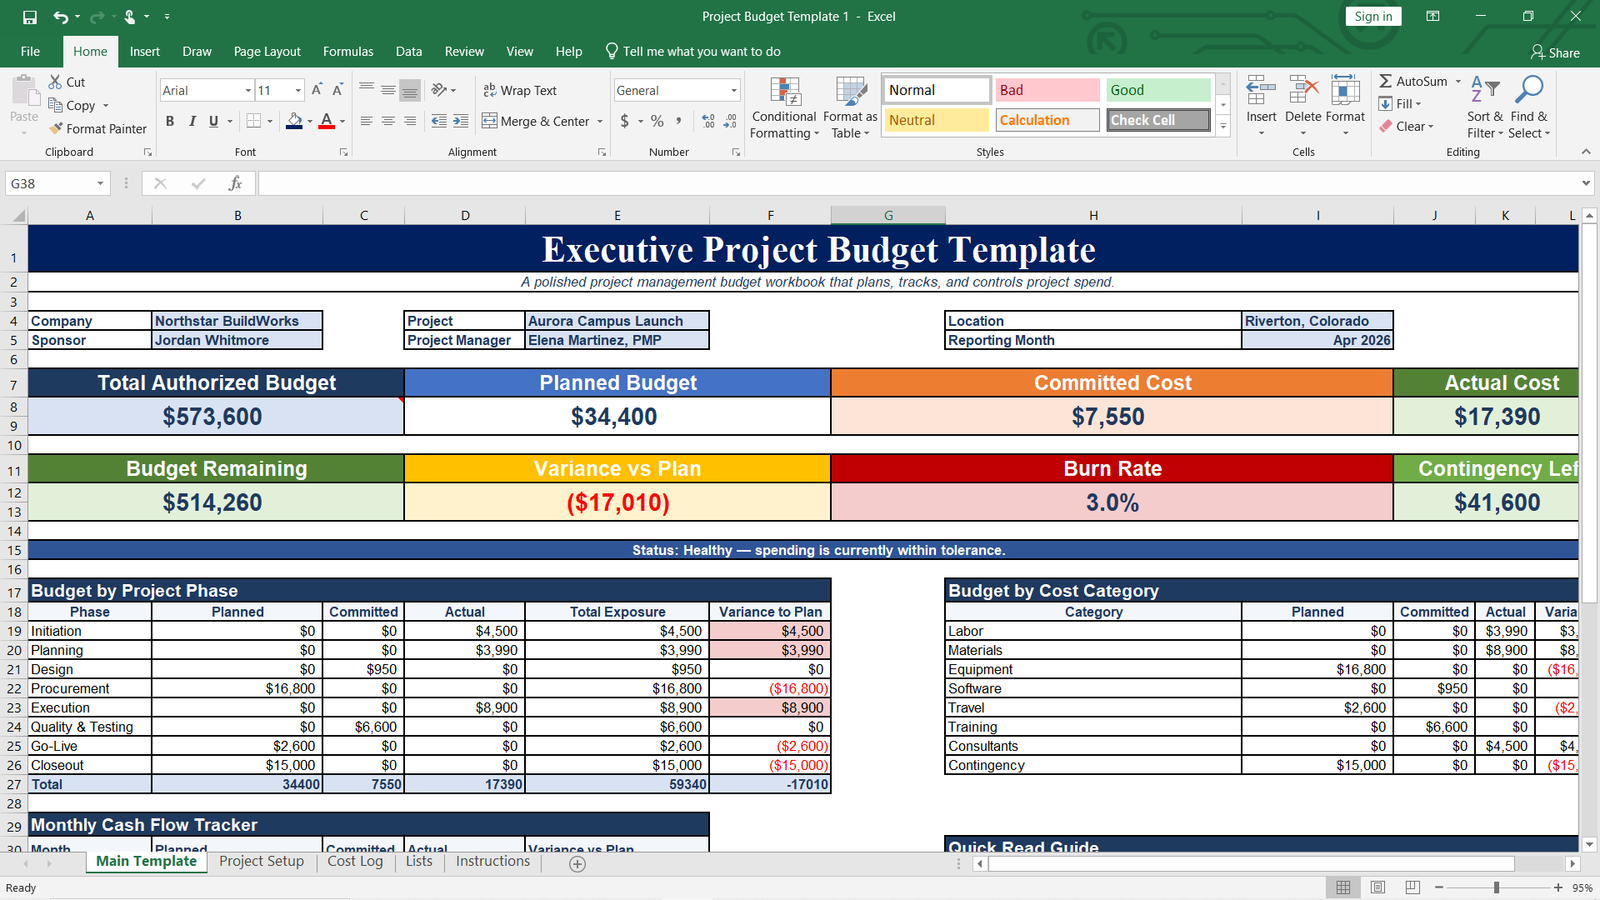Toggle Wrap Text for the cell
Screen dimensions: 1600x900
[520, 90]
